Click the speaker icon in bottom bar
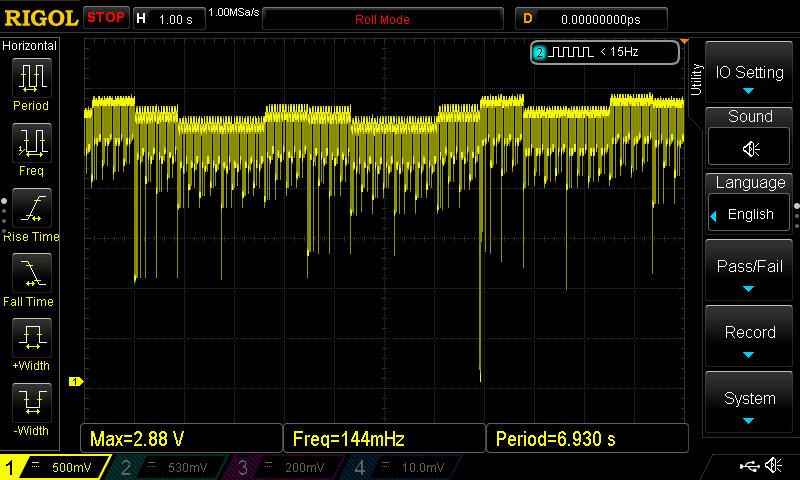The height and width of the screenshot is (480, 800). click(773, 466)
